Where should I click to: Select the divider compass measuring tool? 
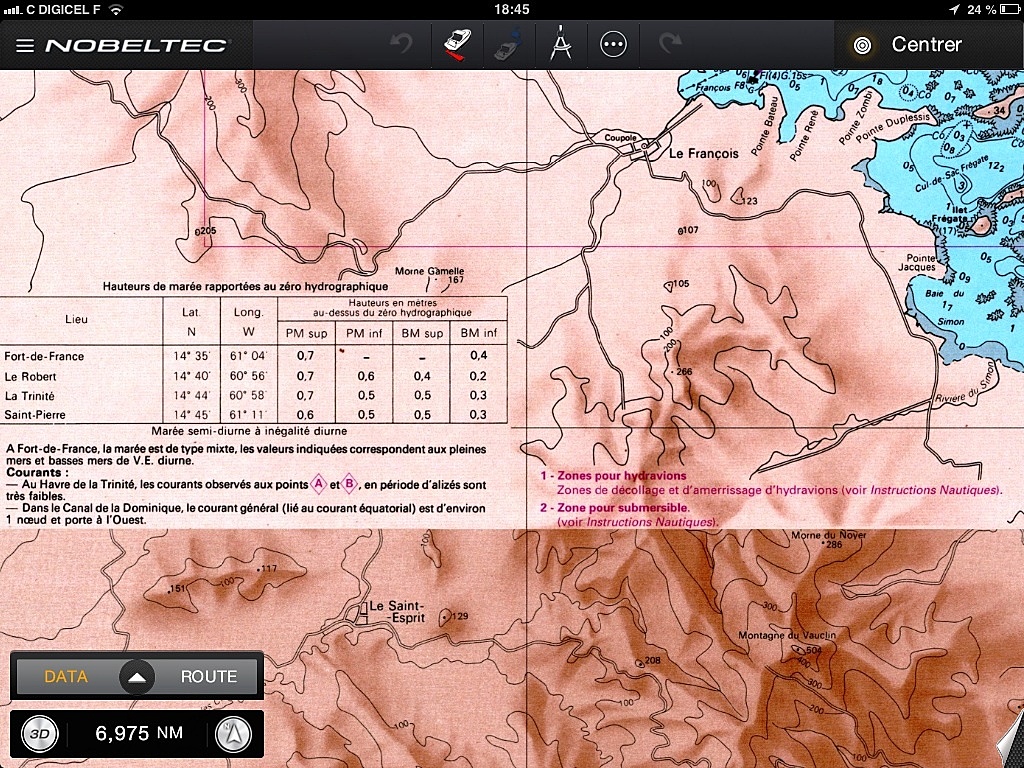(x=561, y=44)
